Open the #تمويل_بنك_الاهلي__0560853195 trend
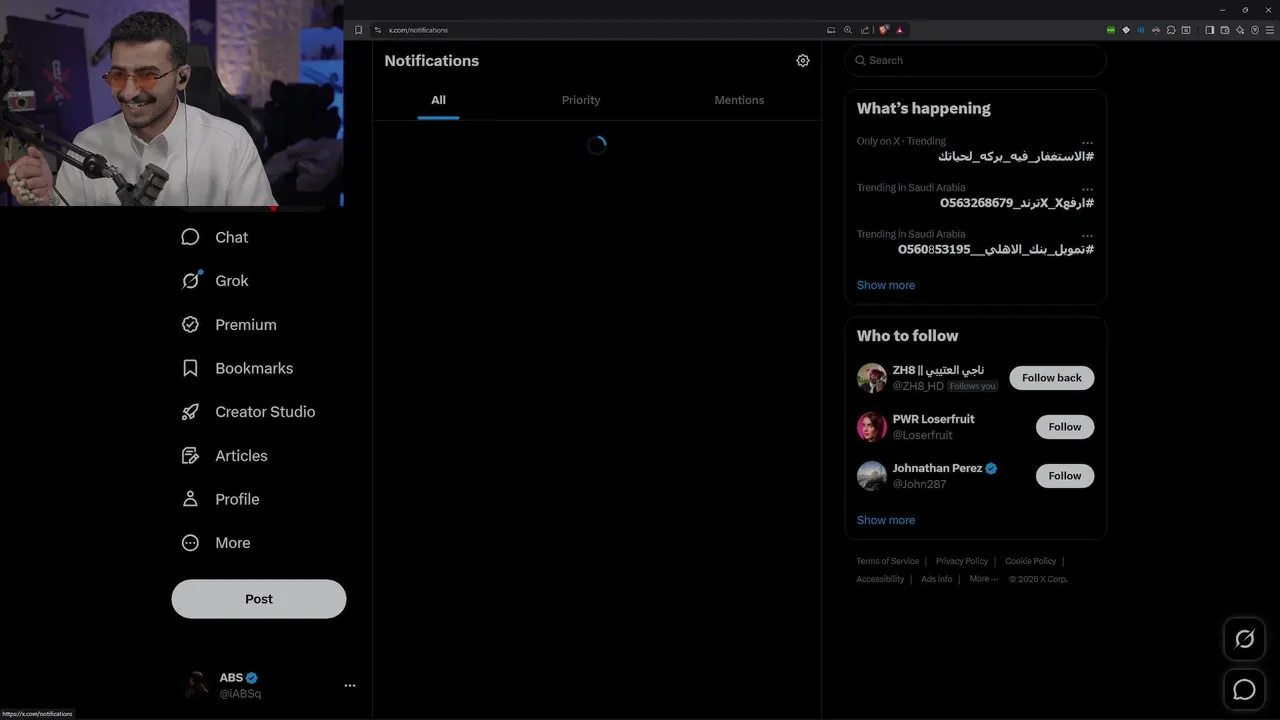This screenshot has height=720, width=1280. coord(996,250)
